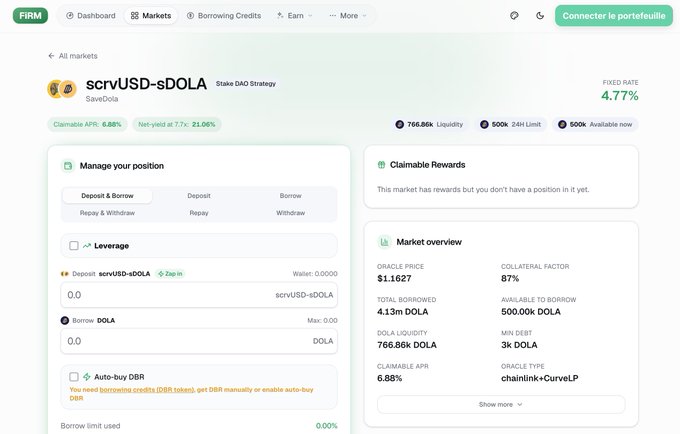The height and width of the screenshot is (434, 680).
Task: Click the Manage your position wallet icon
Action: click(x=68, y=166)
